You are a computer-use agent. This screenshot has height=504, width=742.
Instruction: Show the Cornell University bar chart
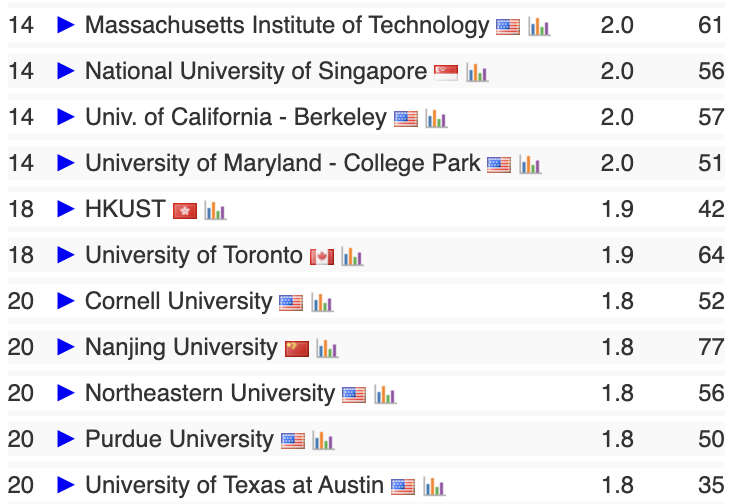coord(321,303)
